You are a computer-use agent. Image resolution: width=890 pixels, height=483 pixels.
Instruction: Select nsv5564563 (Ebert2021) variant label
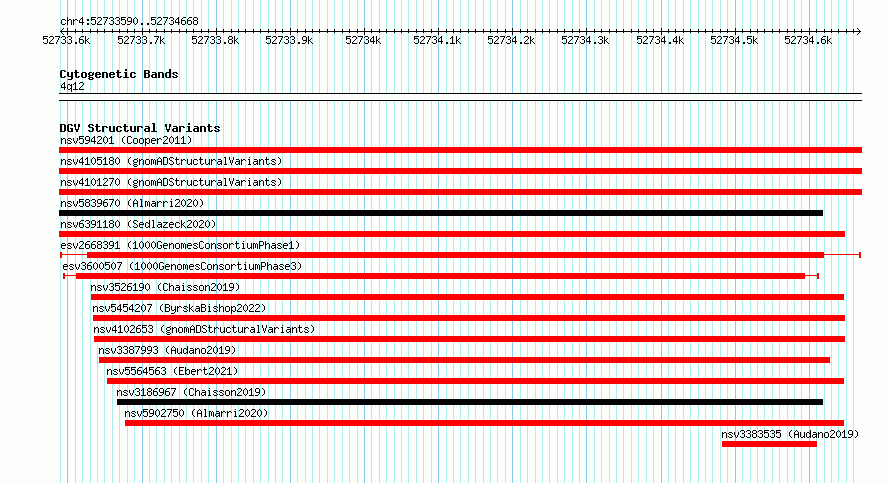172,371
